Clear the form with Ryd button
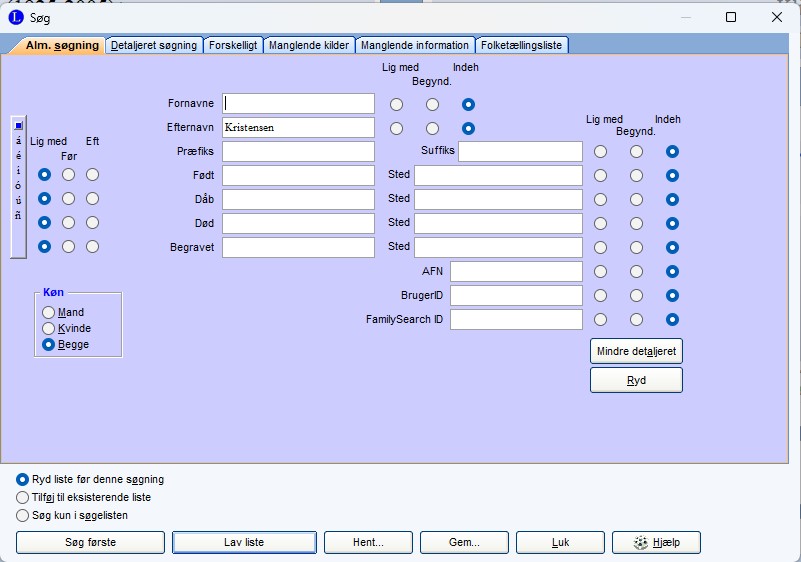801x562 pixels. tap(636, 381)
